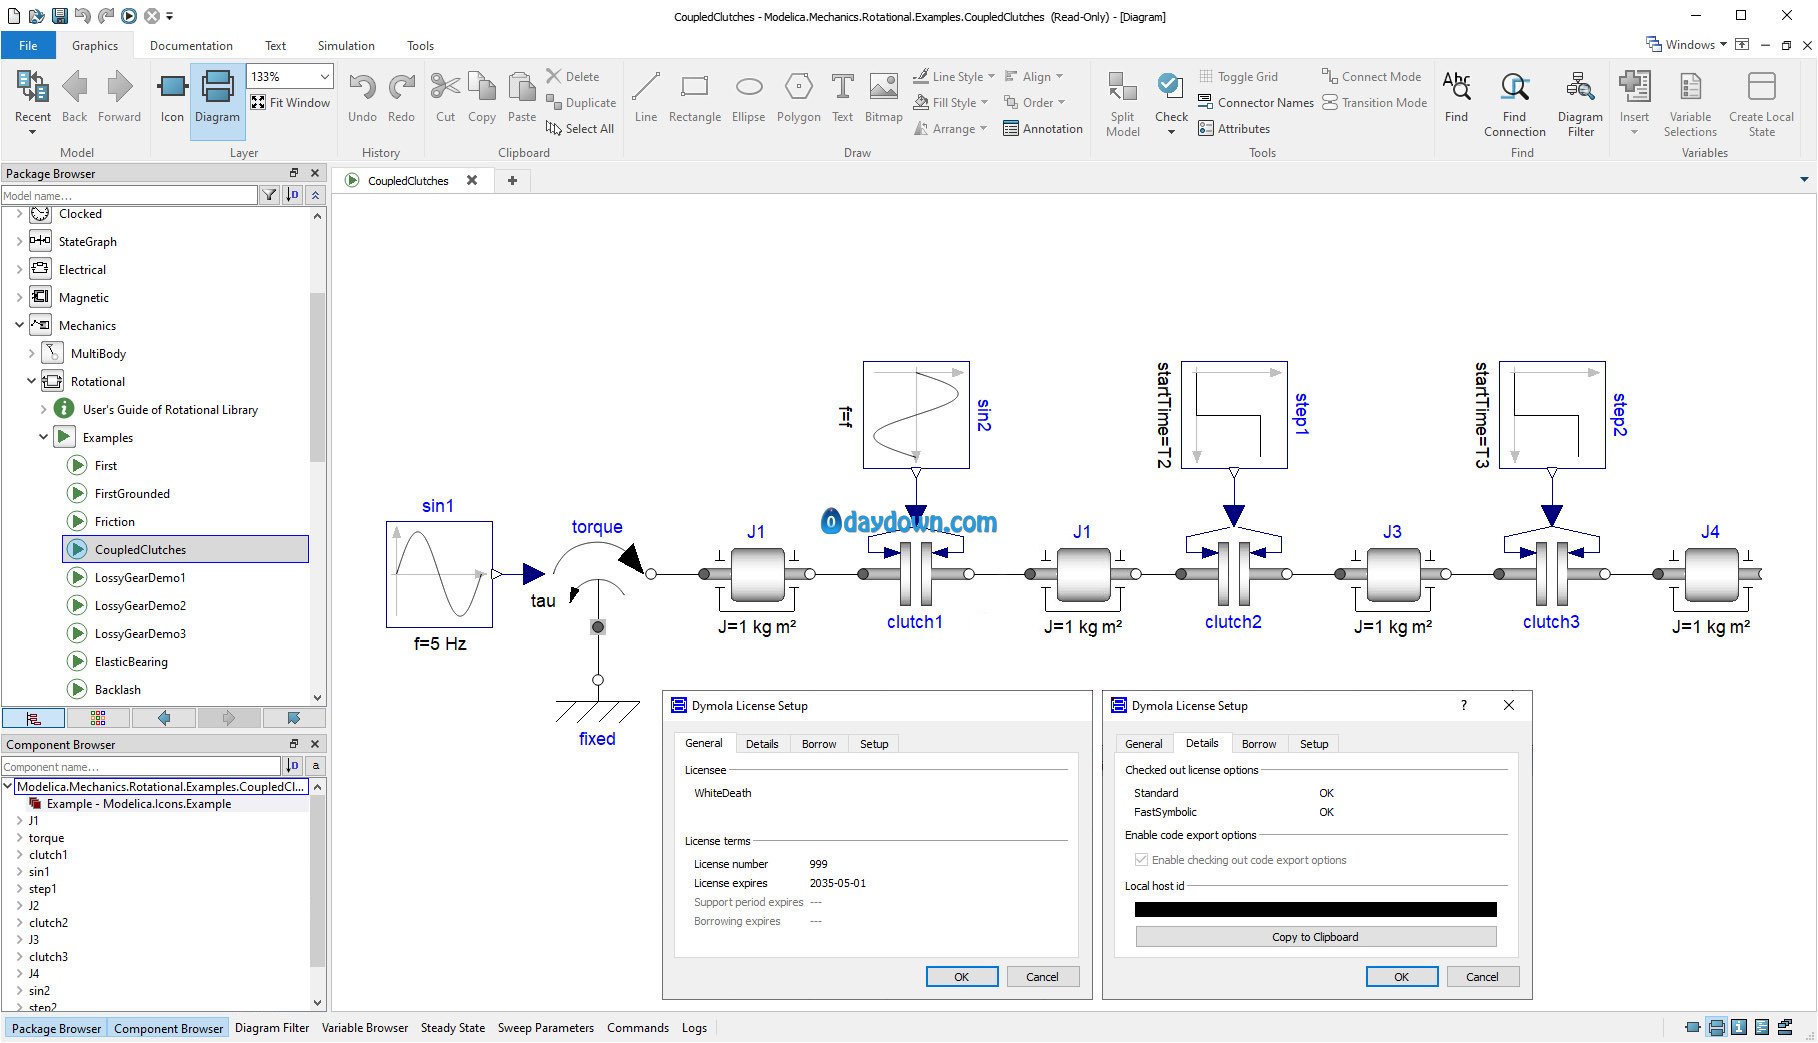Screen dimensions: 1818x1043
Task: Enable Connect Mode
Action: (x=1371, y=77)
